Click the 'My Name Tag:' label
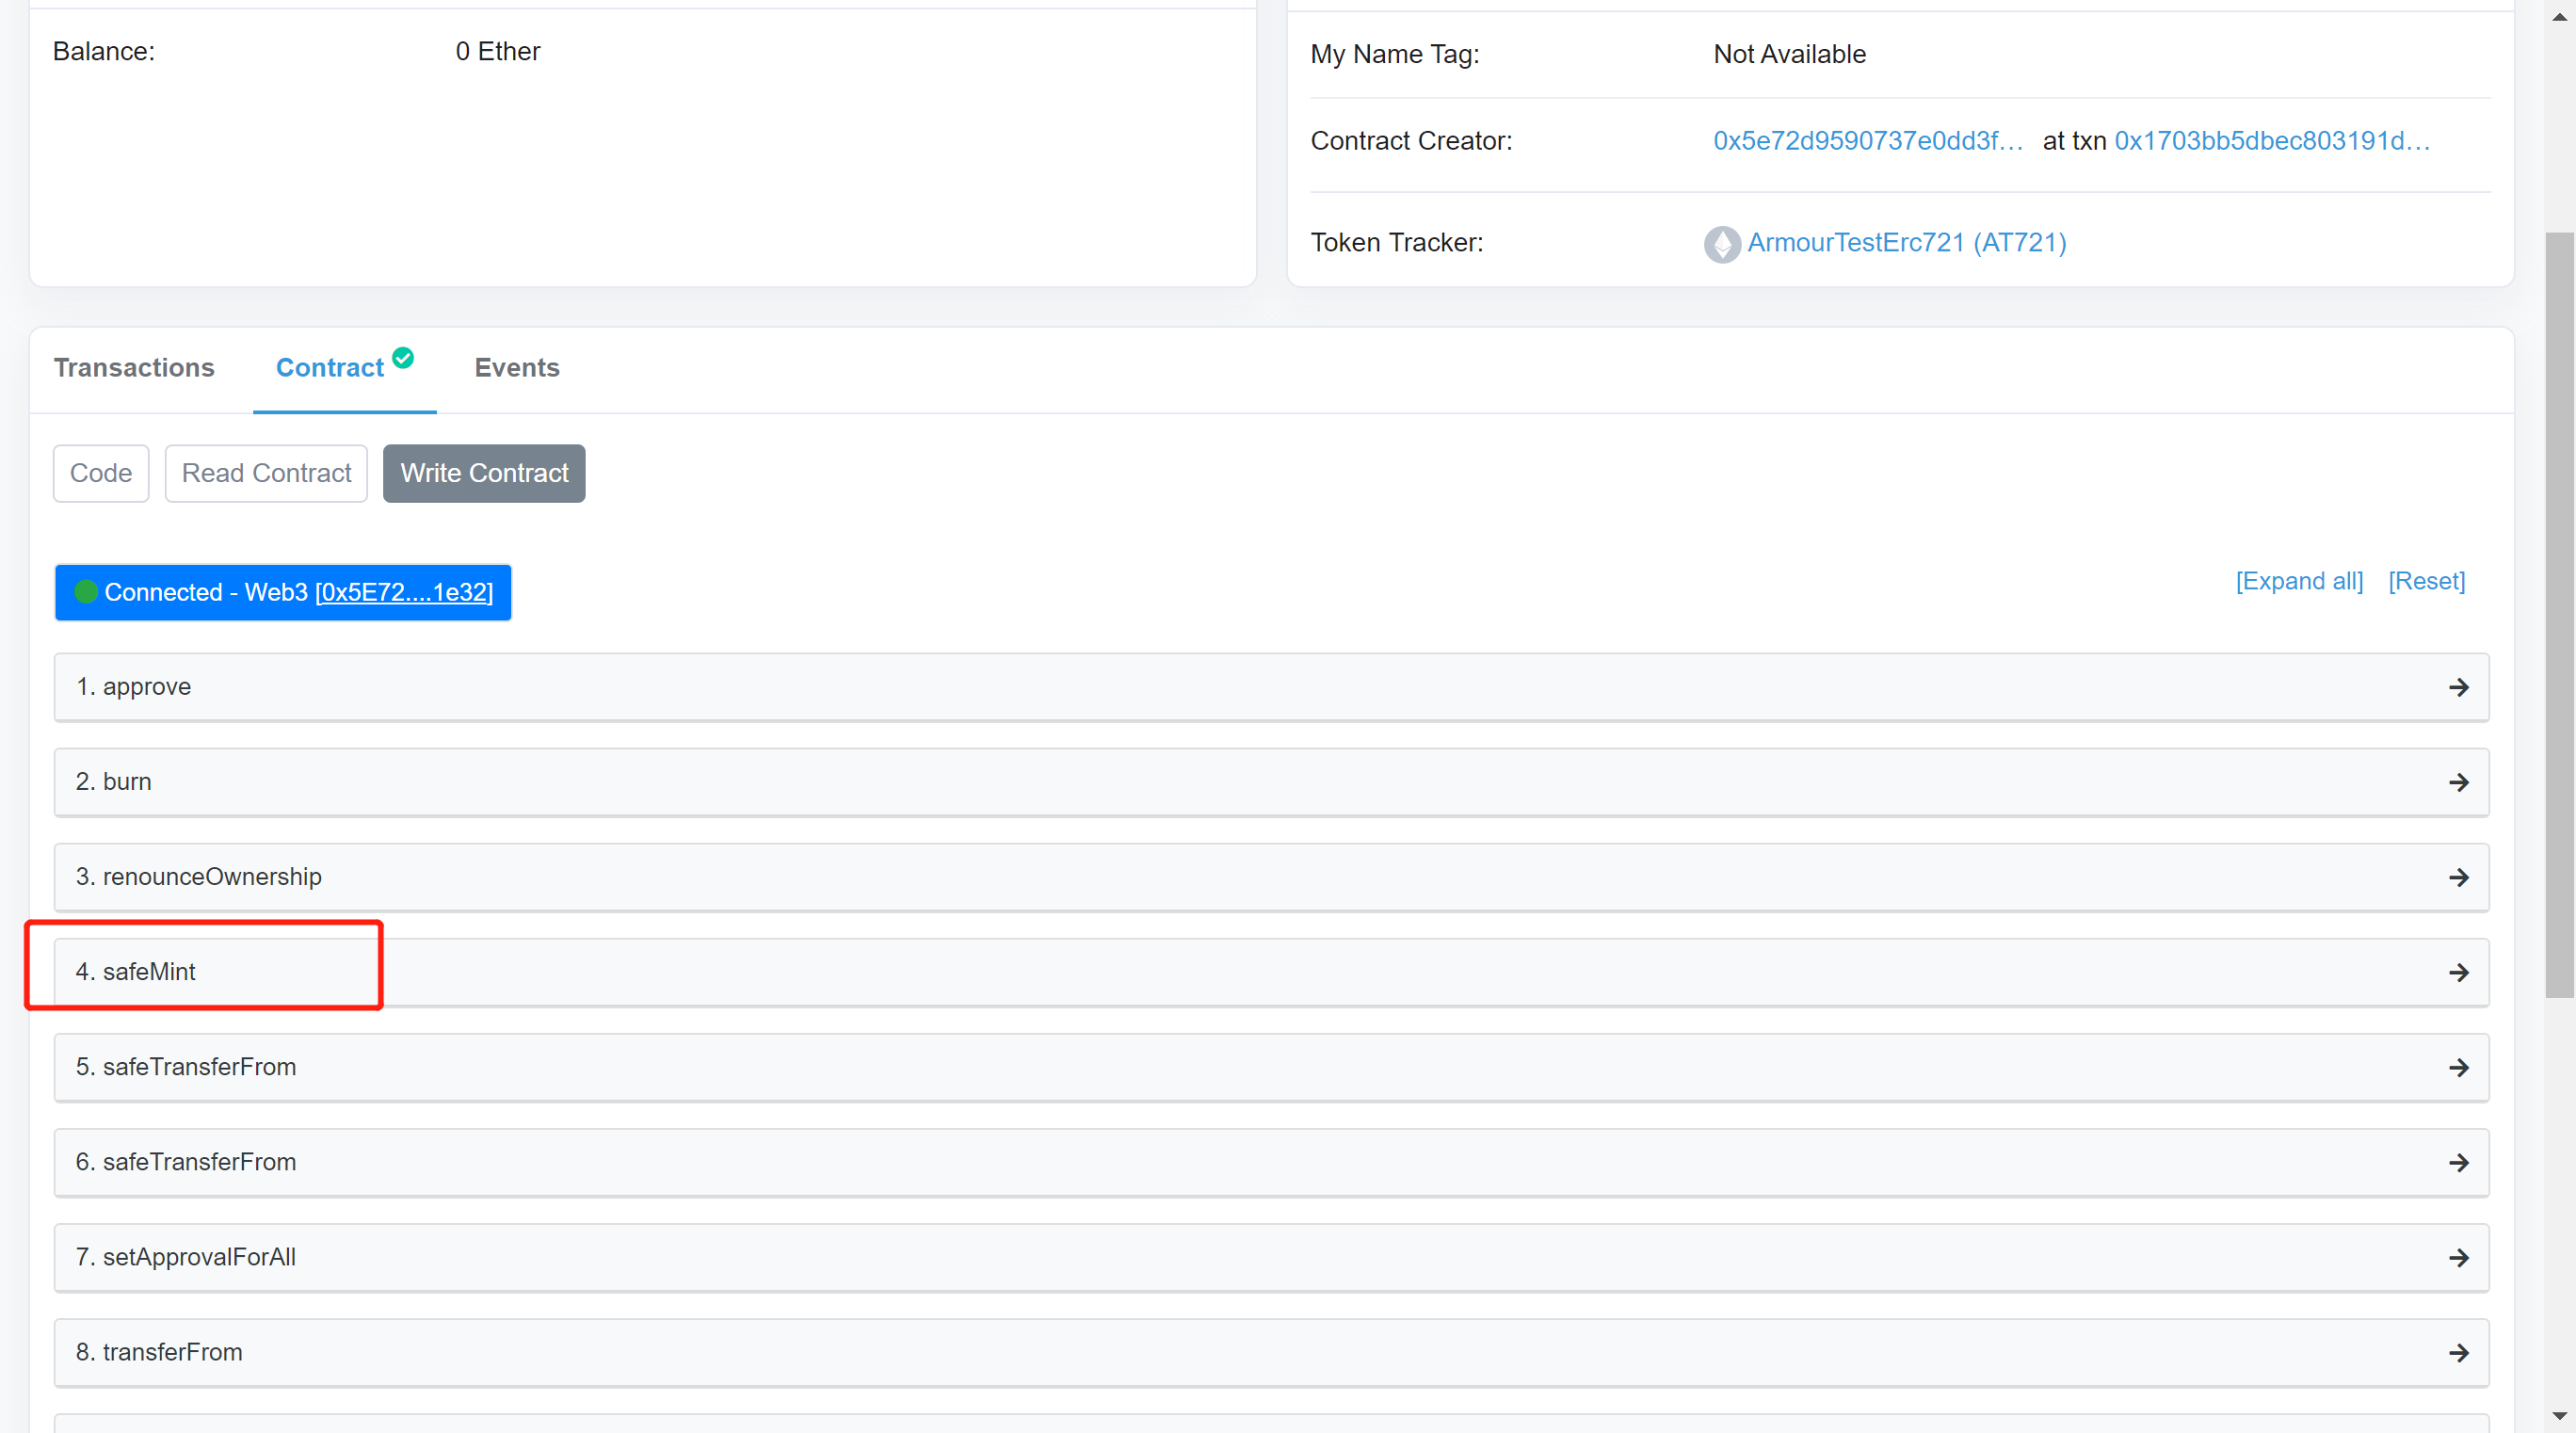 coord(1394,54)
